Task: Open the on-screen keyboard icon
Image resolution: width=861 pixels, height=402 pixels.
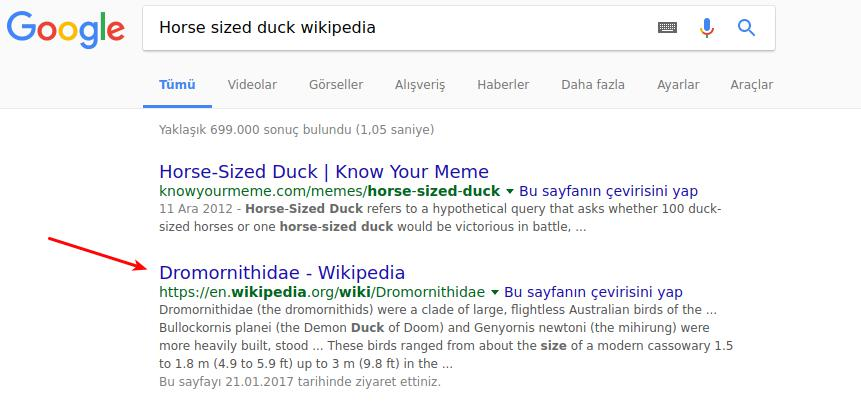Action: [x=667, y=27]
